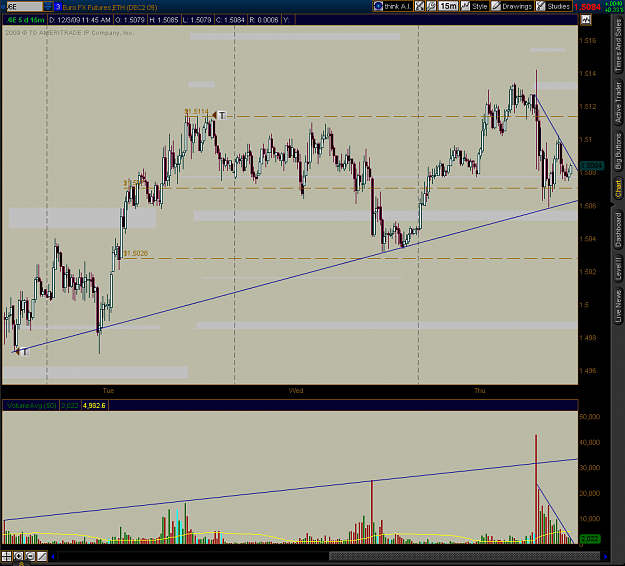The width and height of the screenshot is (625, 566).
Task: Click the small circle icon left of symbol field
Action: (3, 7)
